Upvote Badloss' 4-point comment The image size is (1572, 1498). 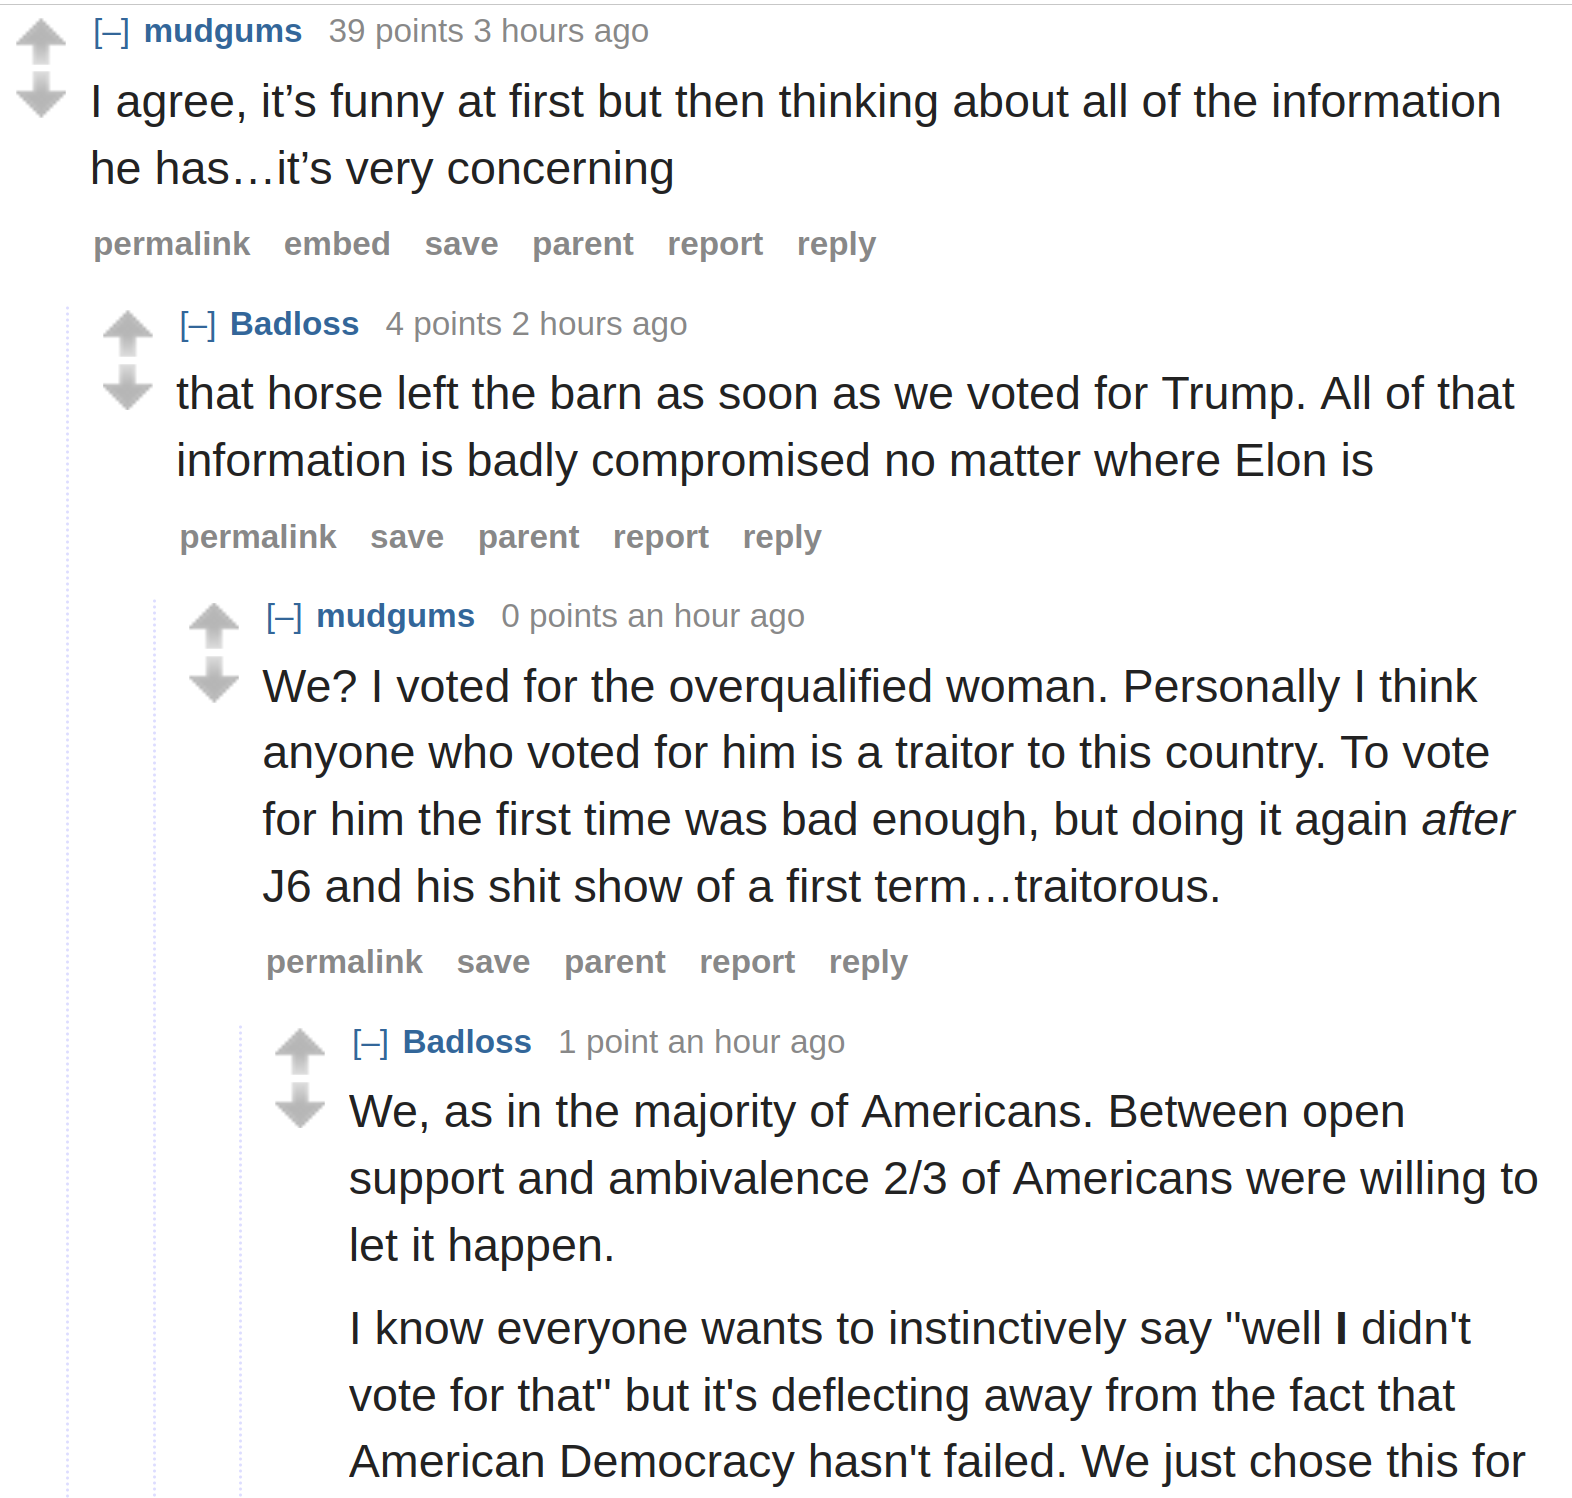[128, 334]
